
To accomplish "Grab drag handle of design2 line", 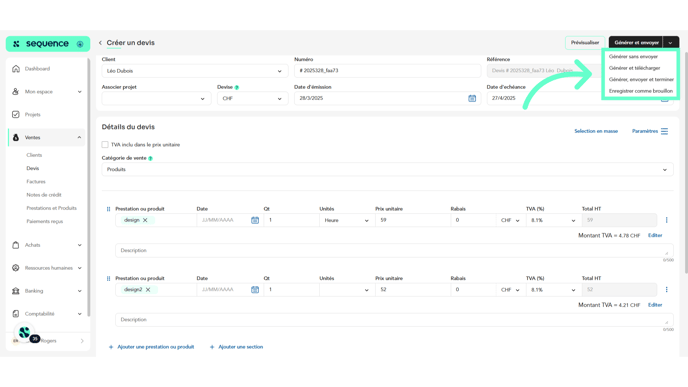I will click(108, 279).
